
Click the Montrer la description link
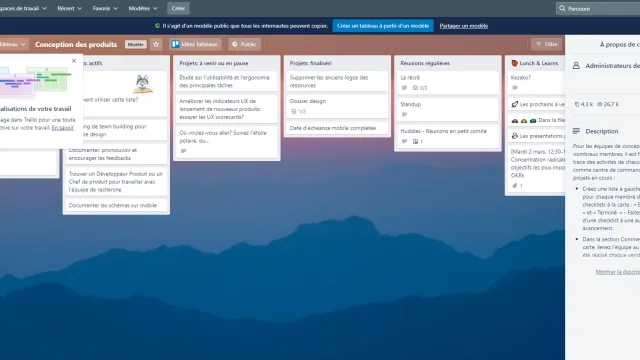[618, 272]
